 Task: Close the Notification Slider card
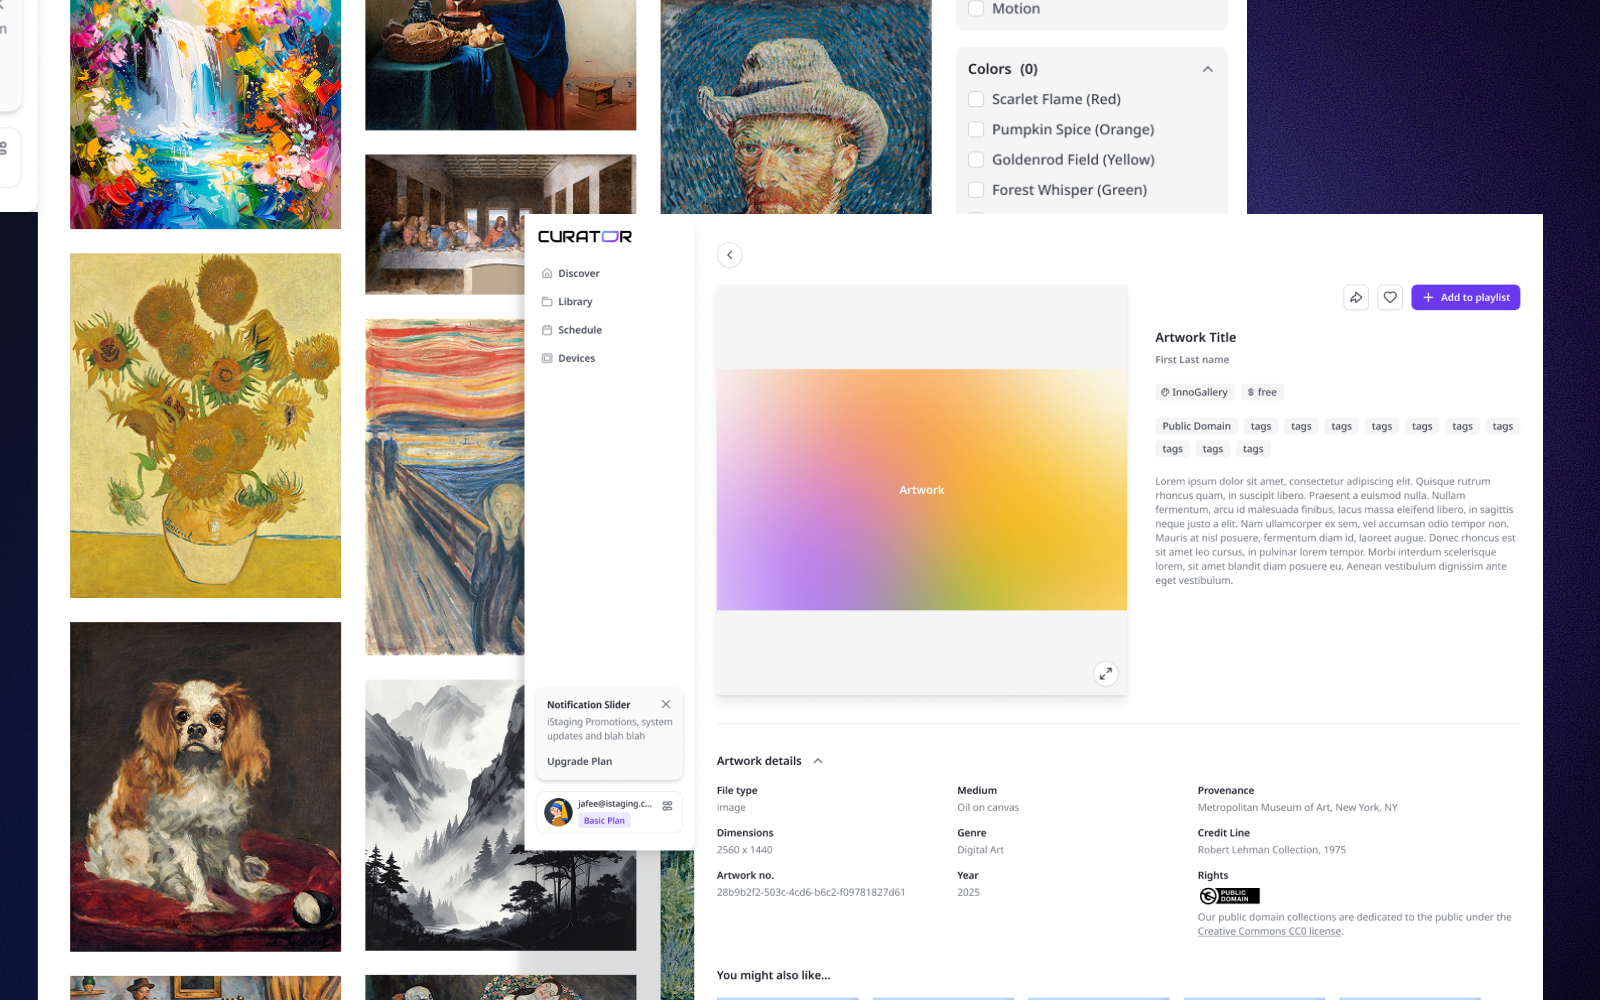point(666,704)
